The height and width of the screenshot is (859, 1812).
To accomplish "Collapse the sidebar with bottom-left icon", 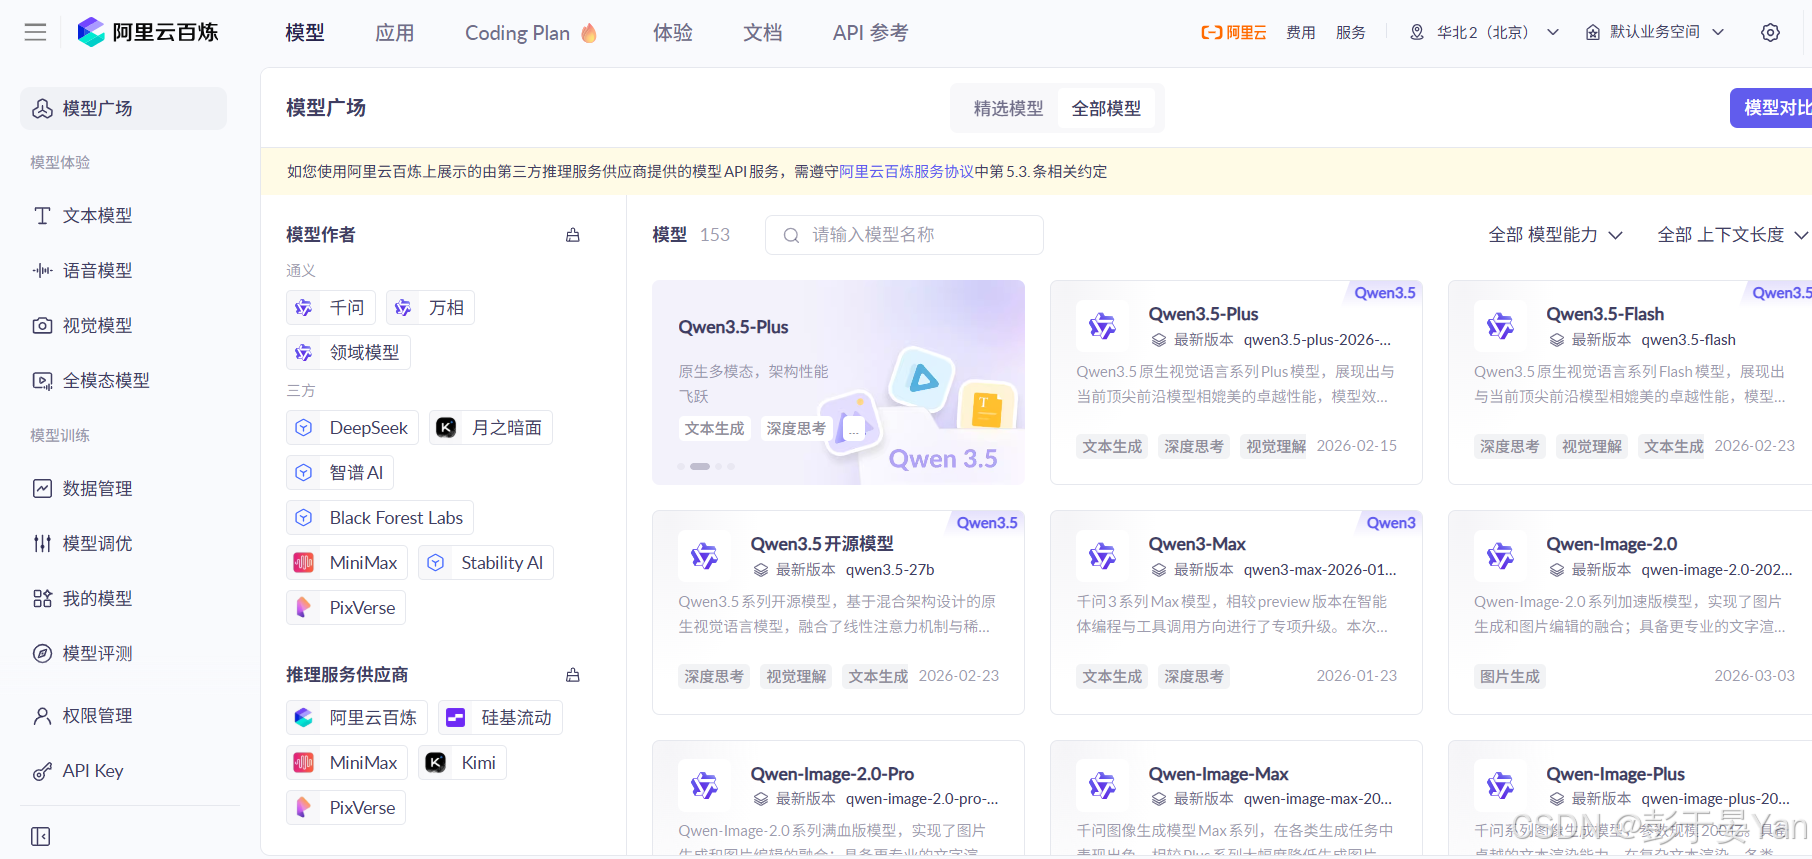I will coord(40,836).
